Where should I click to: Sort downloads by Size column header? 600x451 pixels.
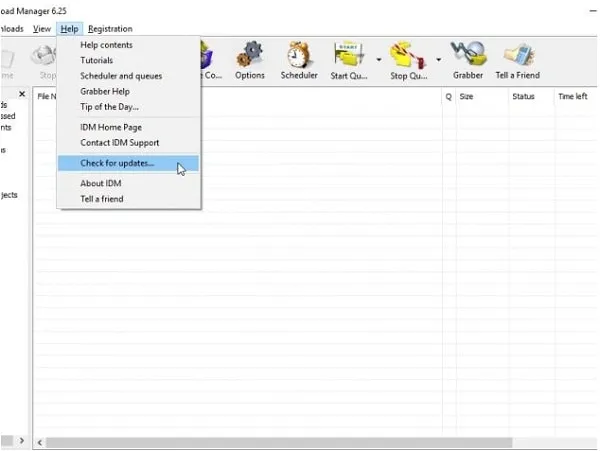(480, 96)
